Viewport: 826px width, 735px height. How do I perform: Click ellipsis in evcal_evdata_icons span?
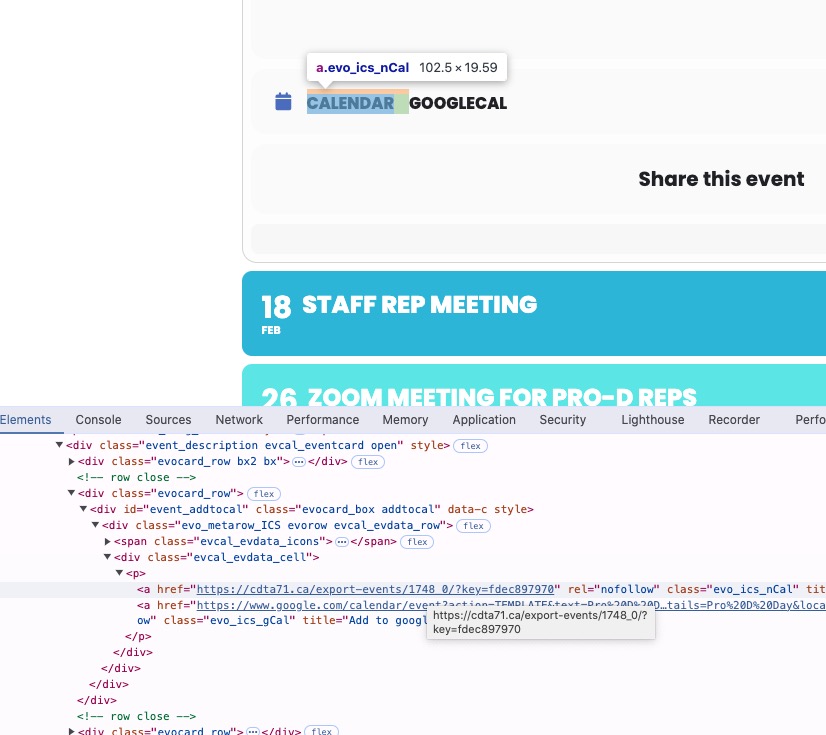(341, 542)
